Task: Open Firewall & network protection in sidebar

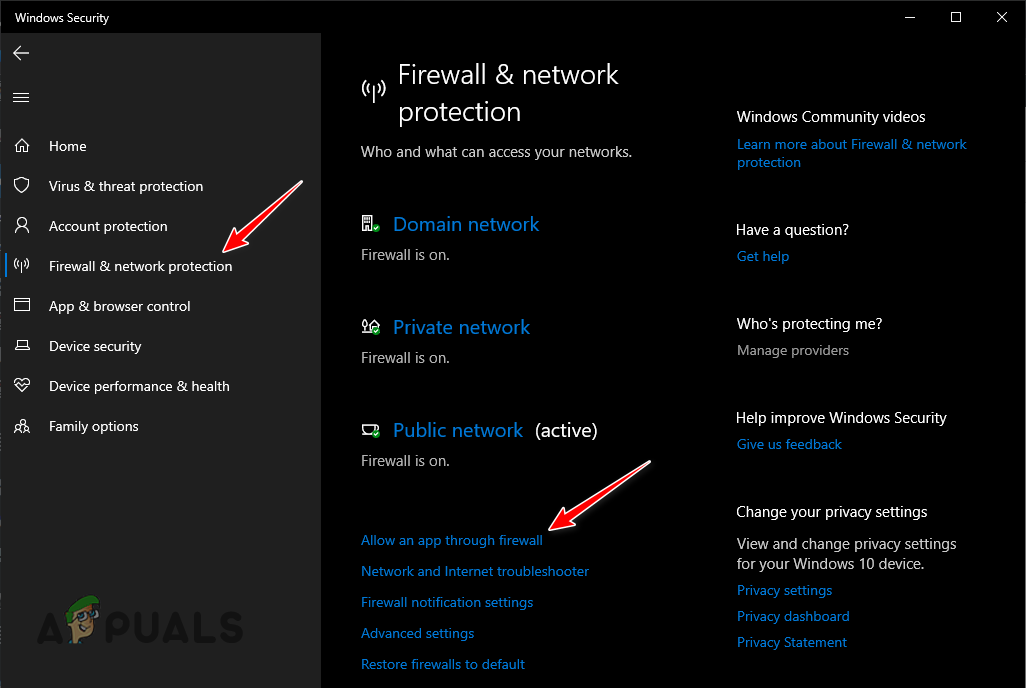Action: (x=140, y=266)
